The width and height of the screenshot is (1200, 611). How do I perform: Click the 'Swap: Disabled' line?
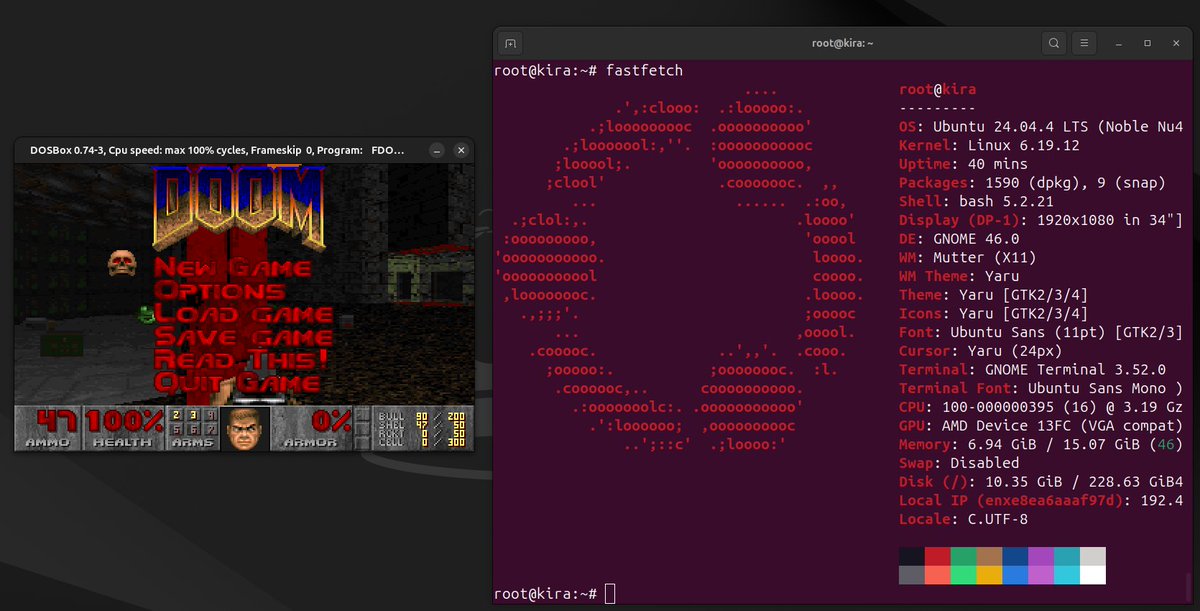click(959, 463)
